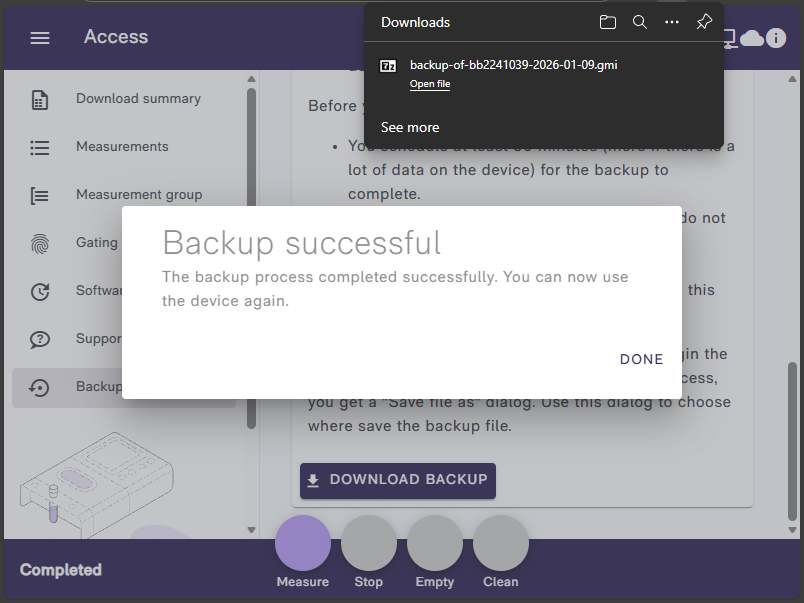The height and width of the screenshot is (603, 804).
Task: Click the info icon in header
Action: point(776,38)
